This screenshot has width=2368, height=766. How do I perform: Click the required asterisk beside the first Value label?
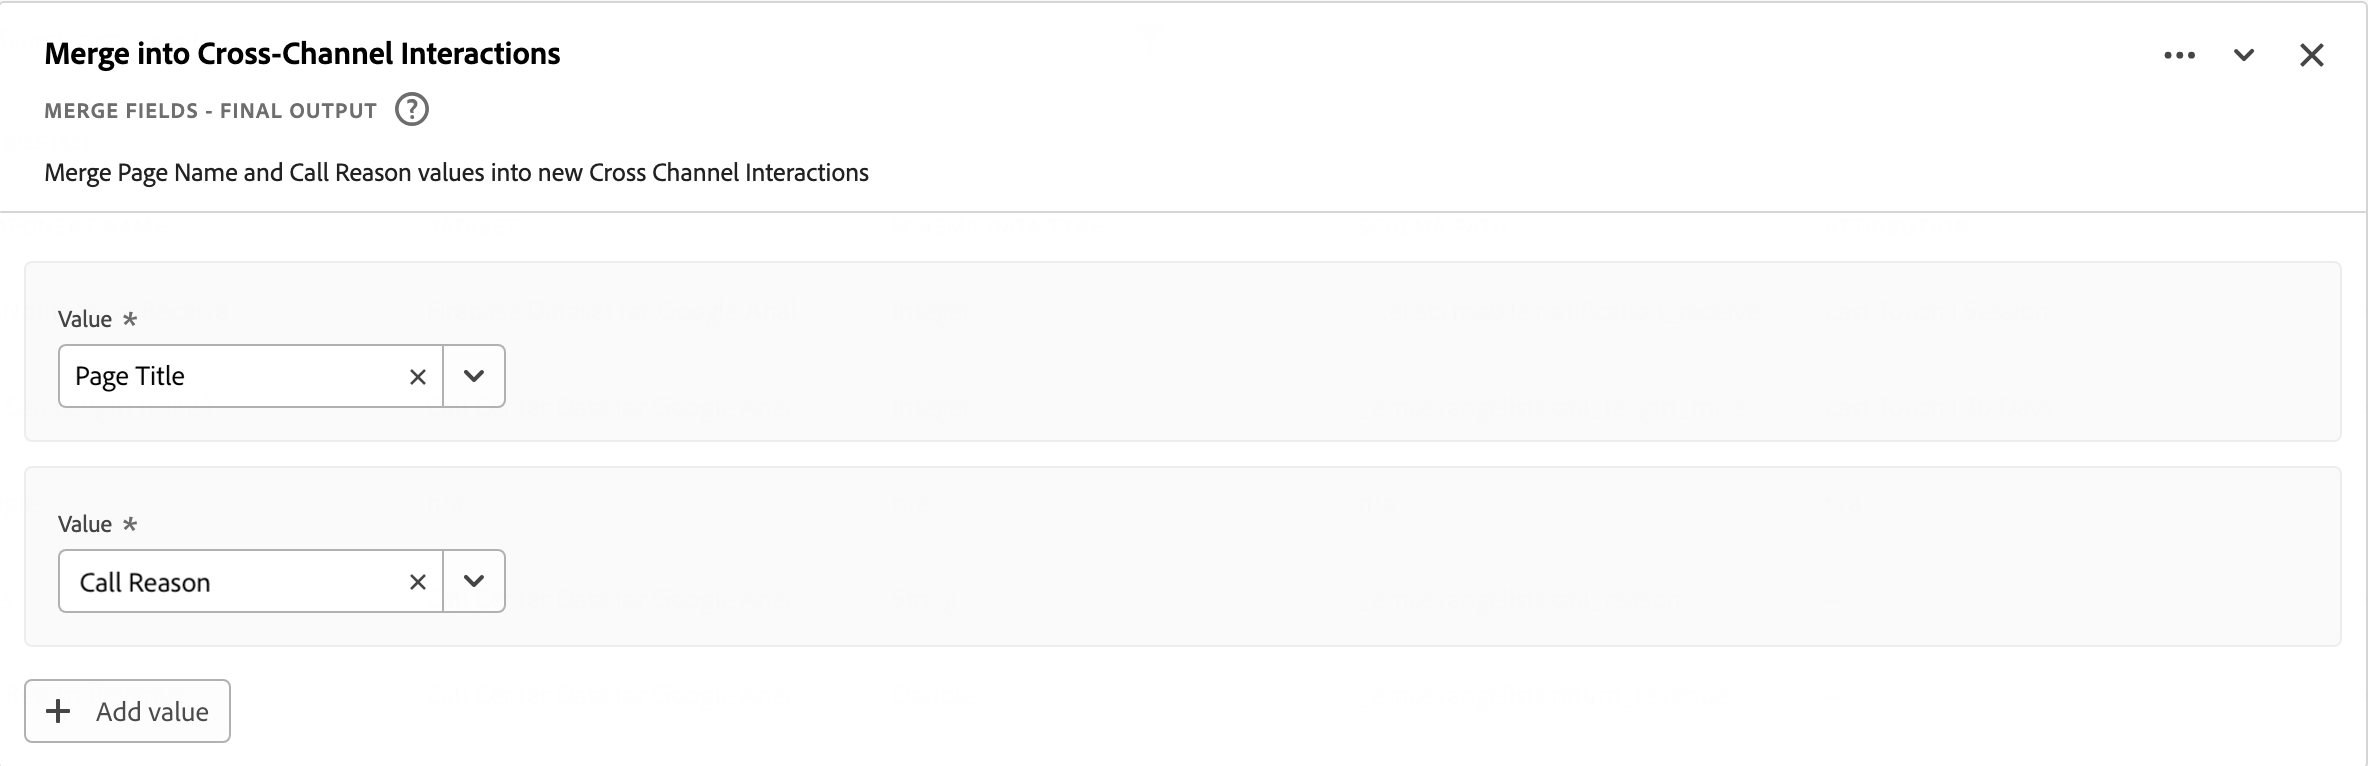(x=129, y=319)
